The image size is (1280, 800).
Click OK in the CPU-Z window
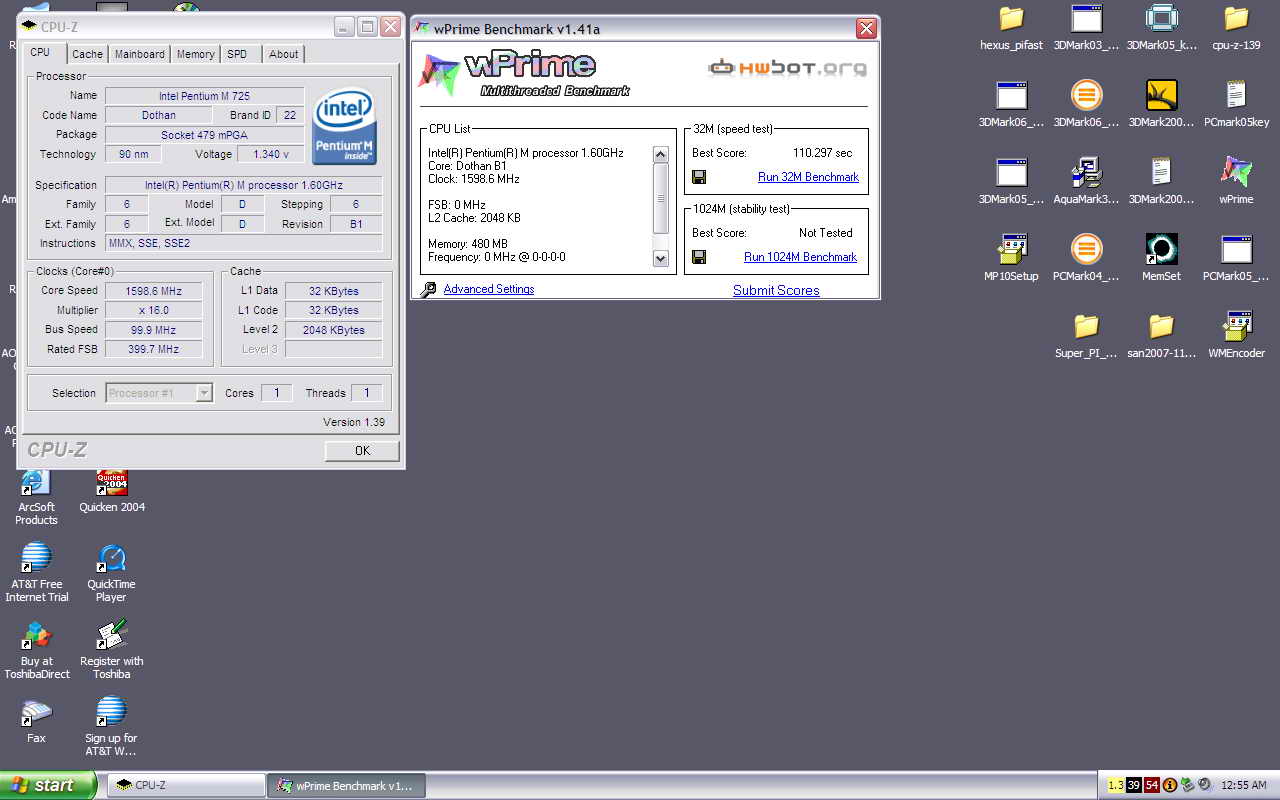tap(362, 451)
